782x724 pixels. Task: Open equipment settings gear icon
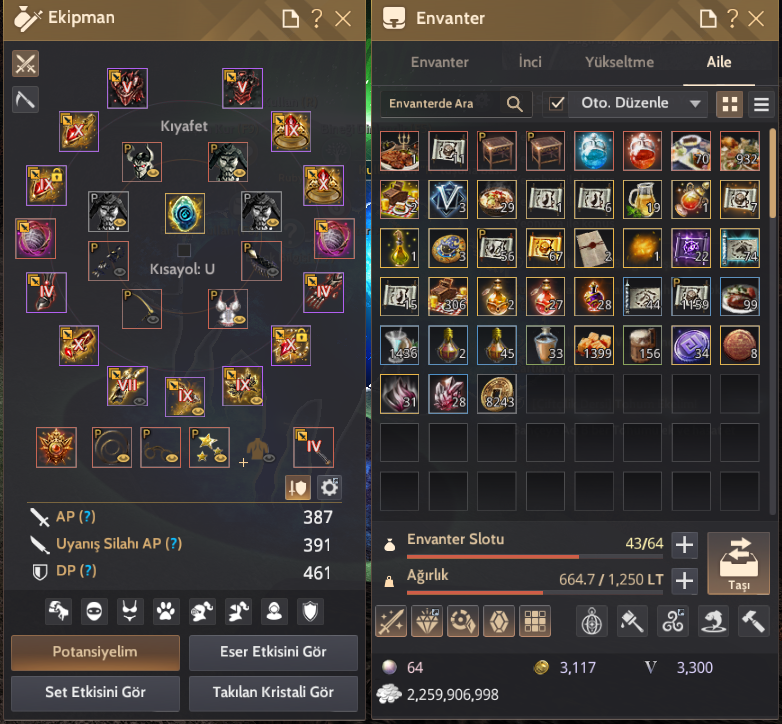click(329, 487)
